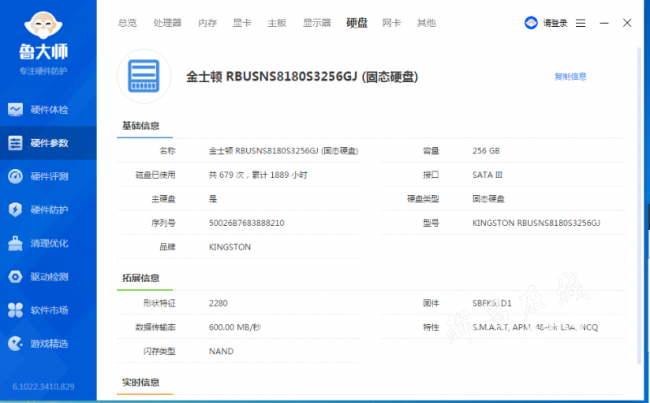
Task: Switch to the 其他 tab
Action: click(426, 23)
